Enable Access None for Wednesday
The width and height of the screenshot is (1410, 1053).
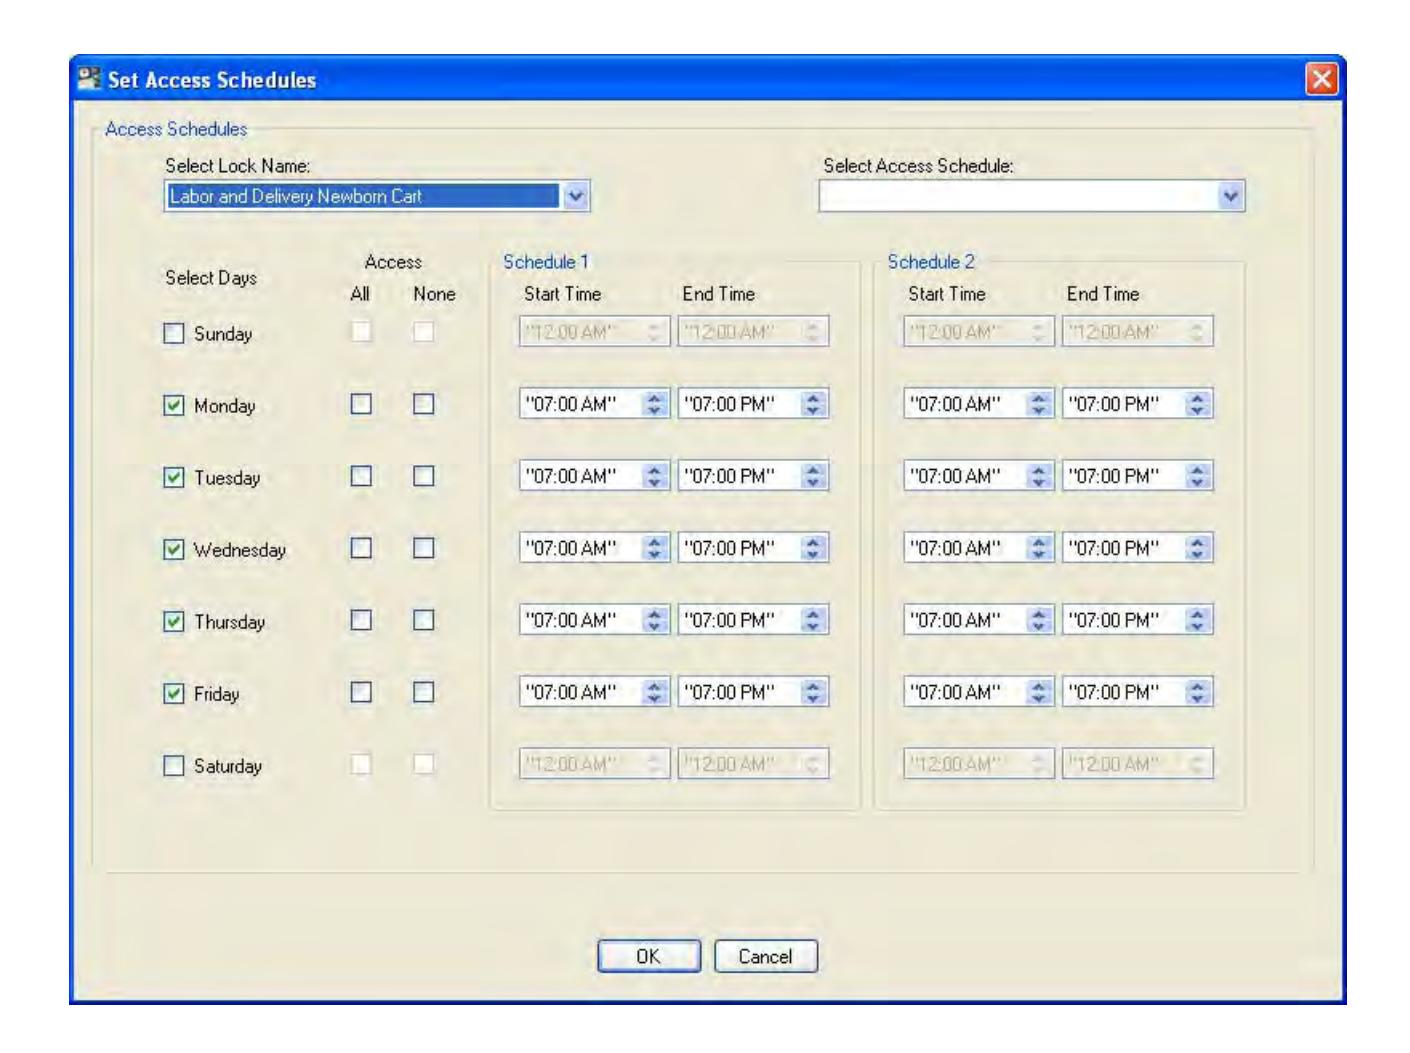click(424, 548)
